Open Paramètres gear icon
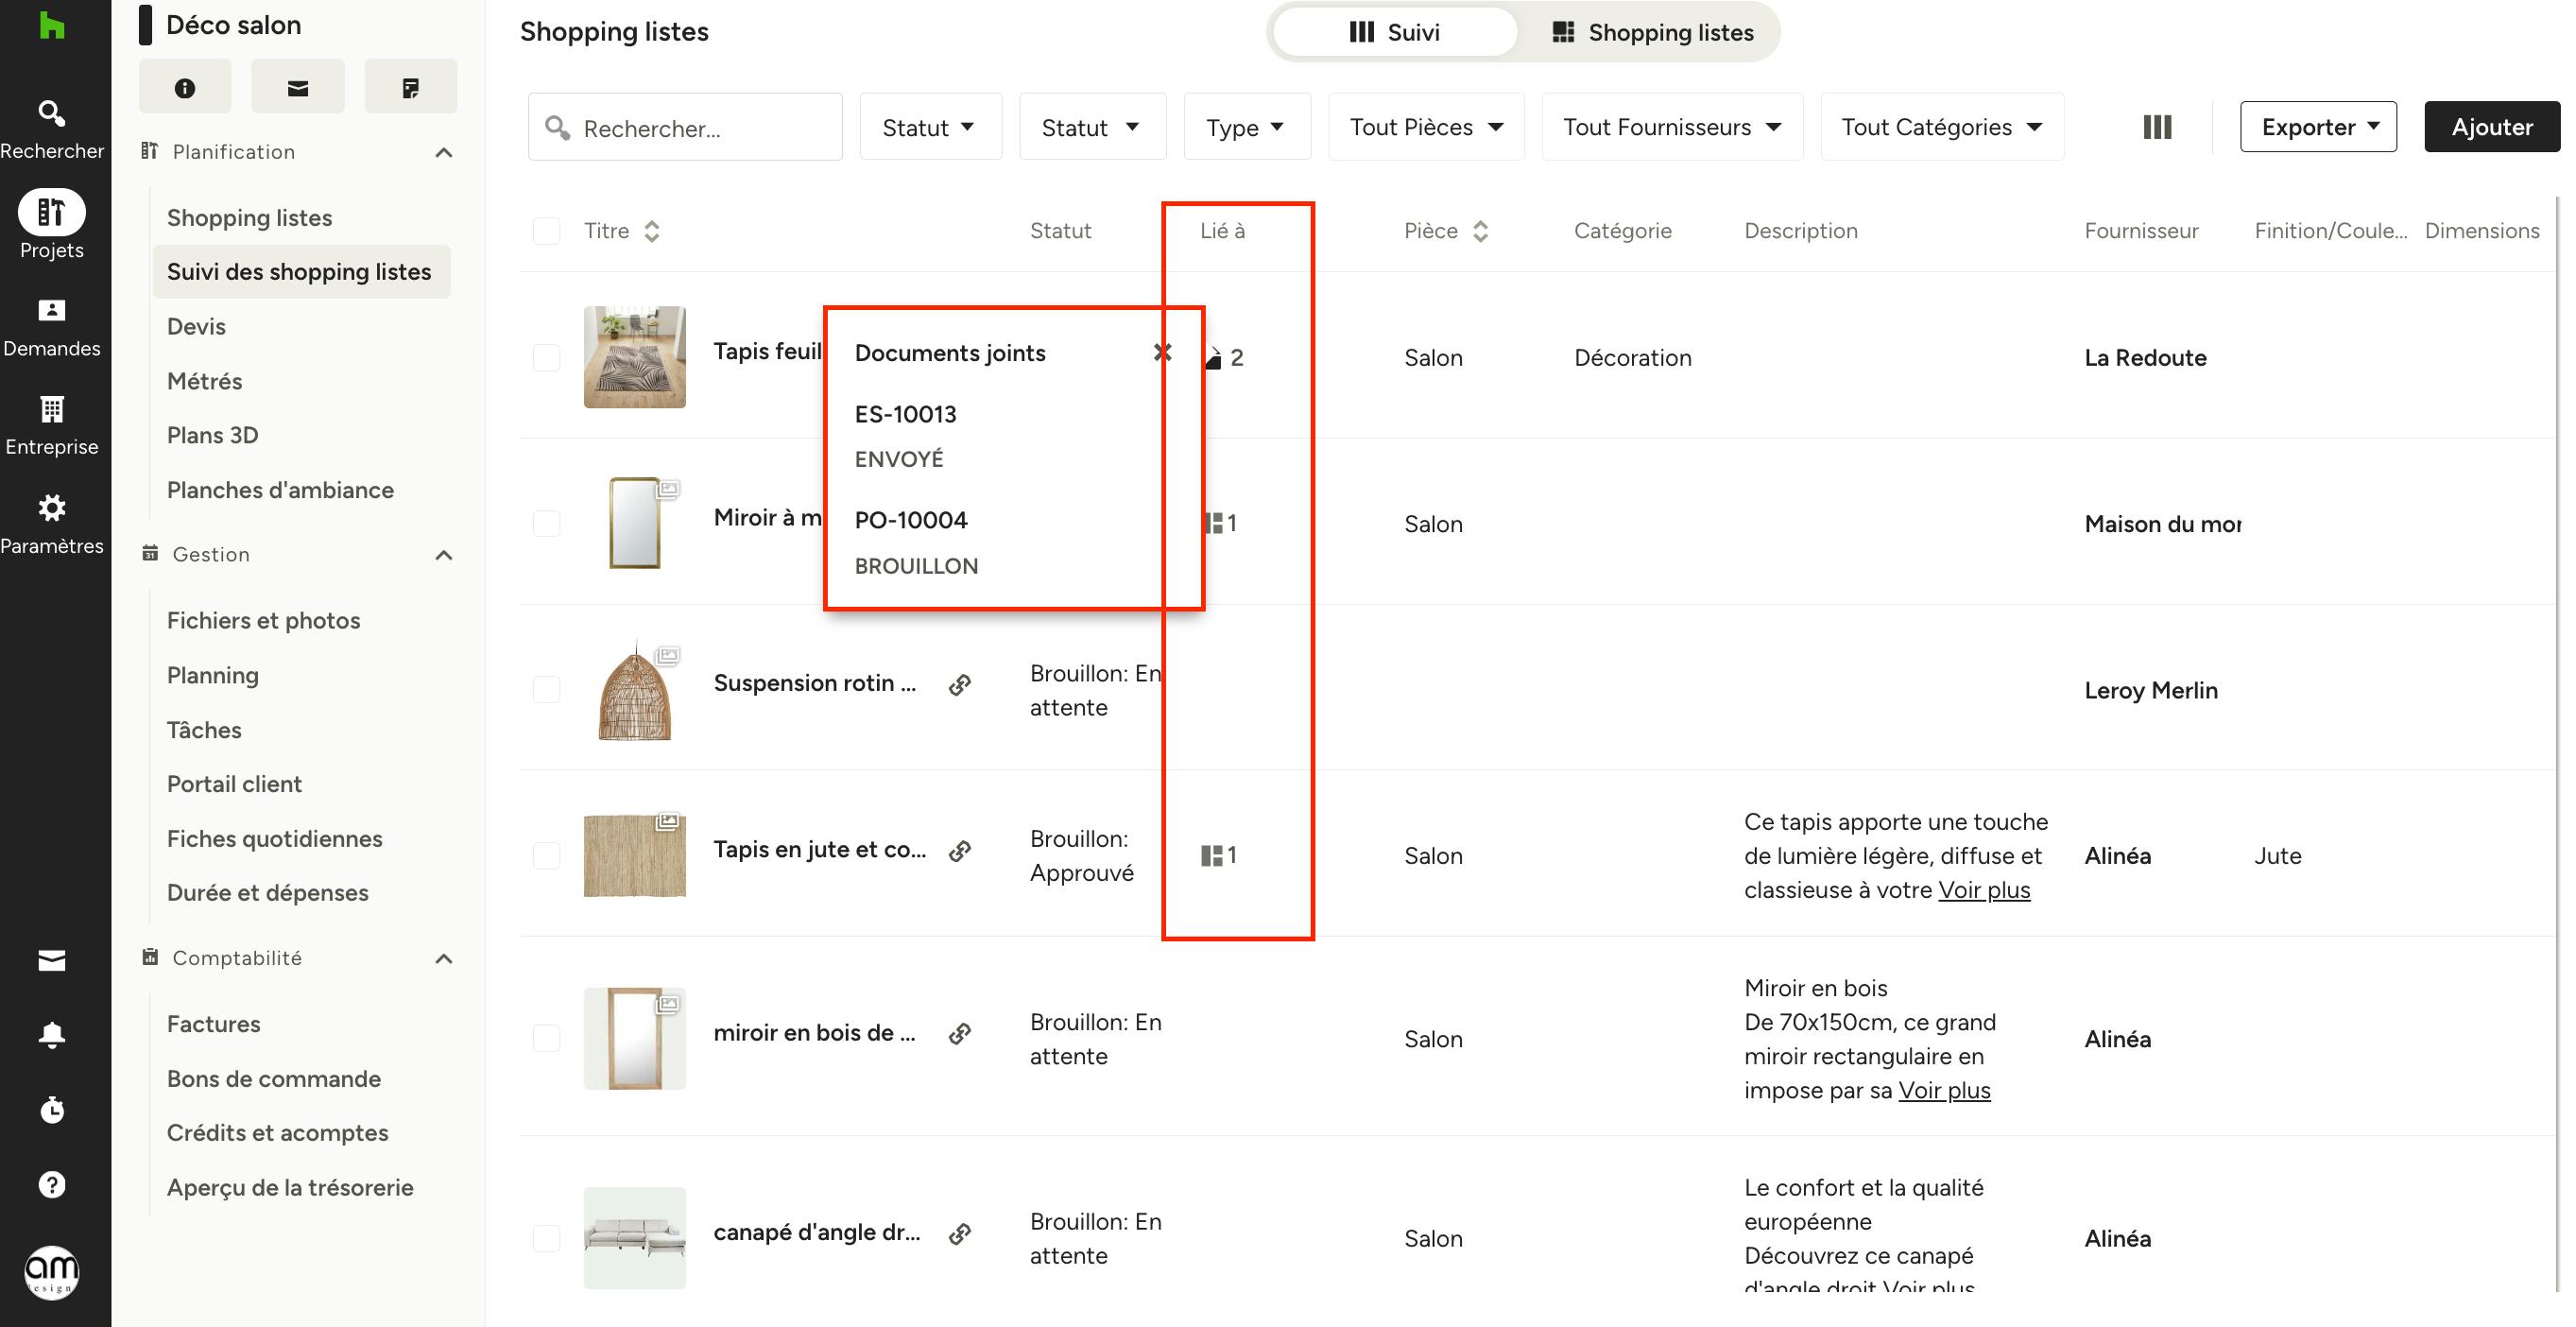The width and height of the screenshot is (2576, 1327). pos(52,508)
